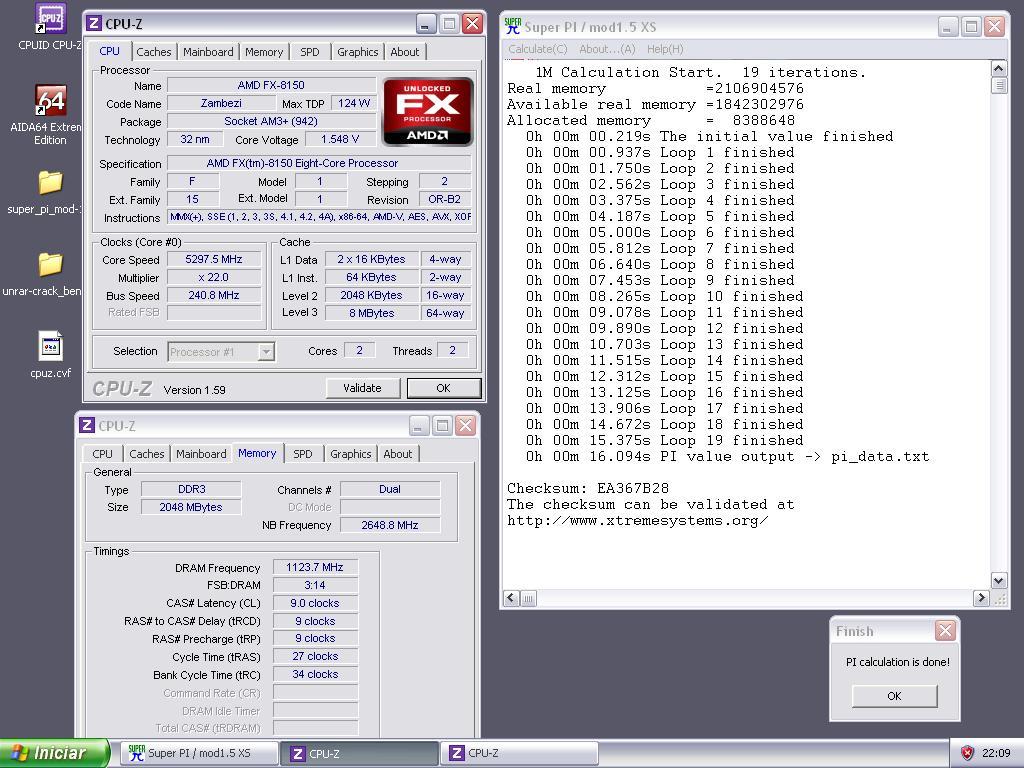Click 'PI value output -> pi_data.txt' line
This screenshot has width=1024, height=768.
(728, 456)
